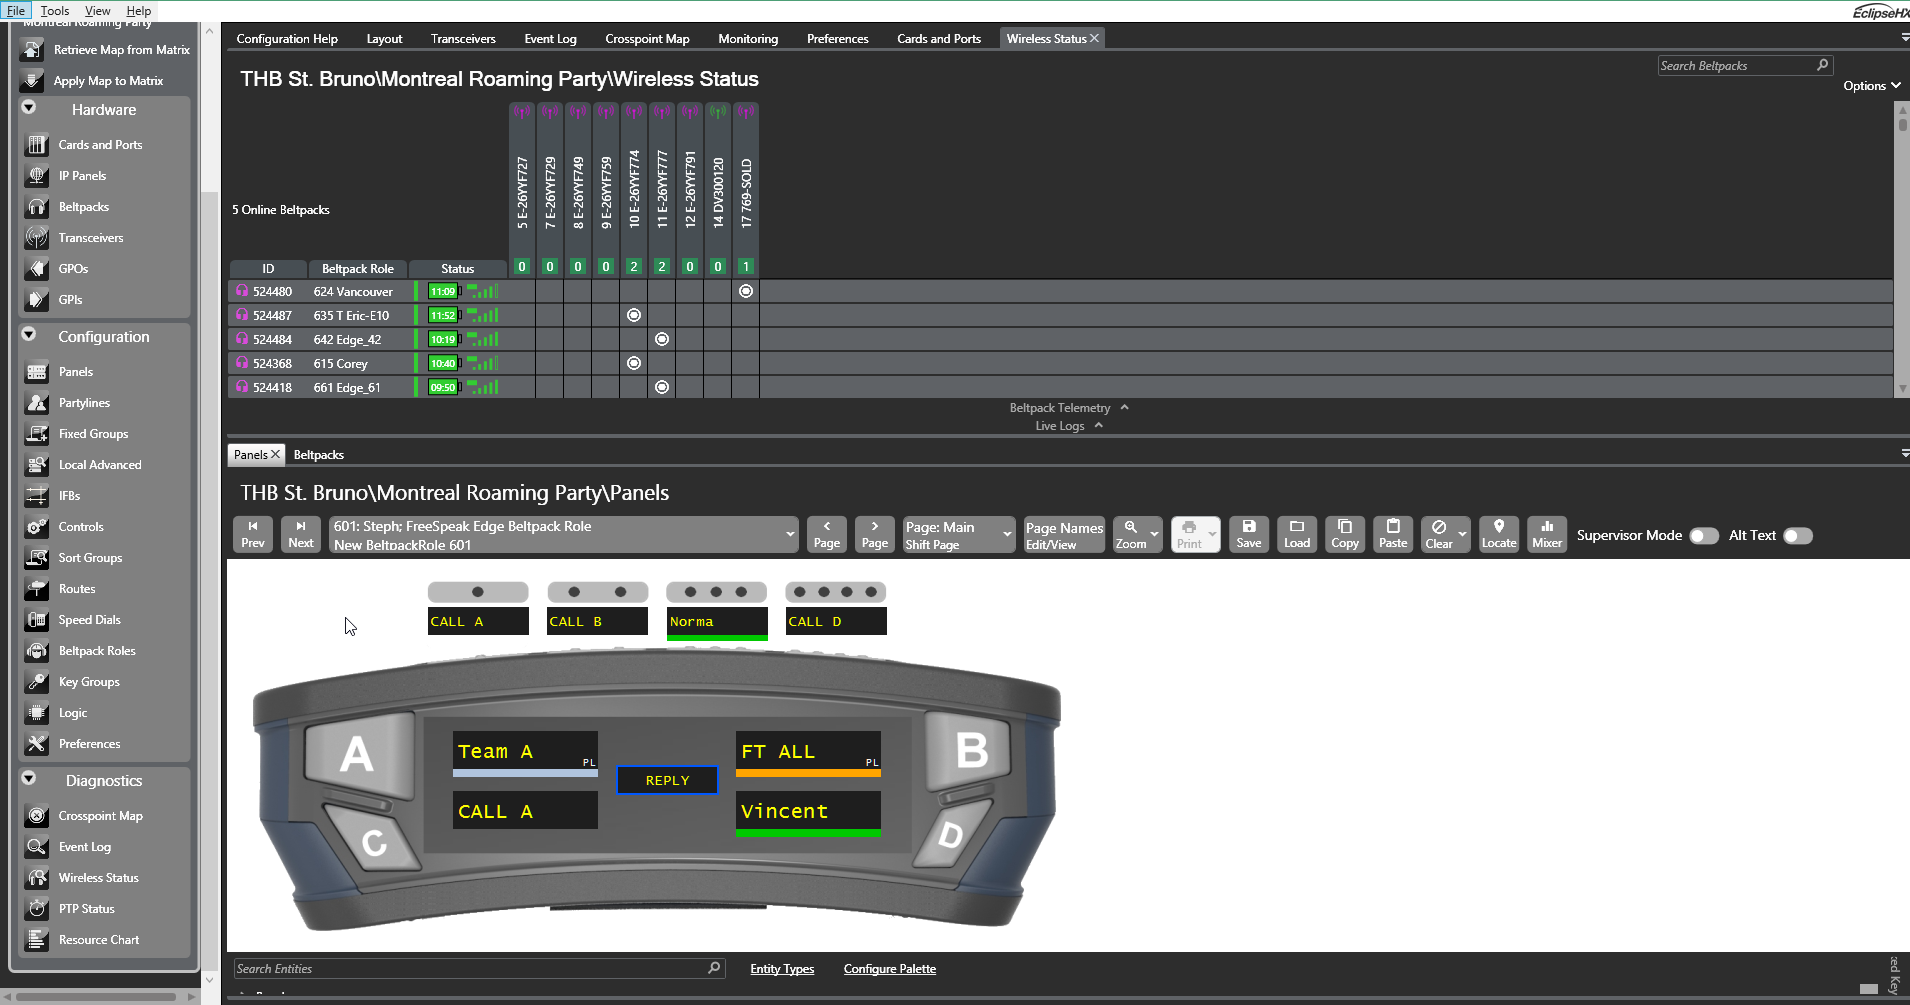Screen dimensions: 1910x1005
Task: Open the Page: Main dropdown
Action: click(x=958, y=535)
